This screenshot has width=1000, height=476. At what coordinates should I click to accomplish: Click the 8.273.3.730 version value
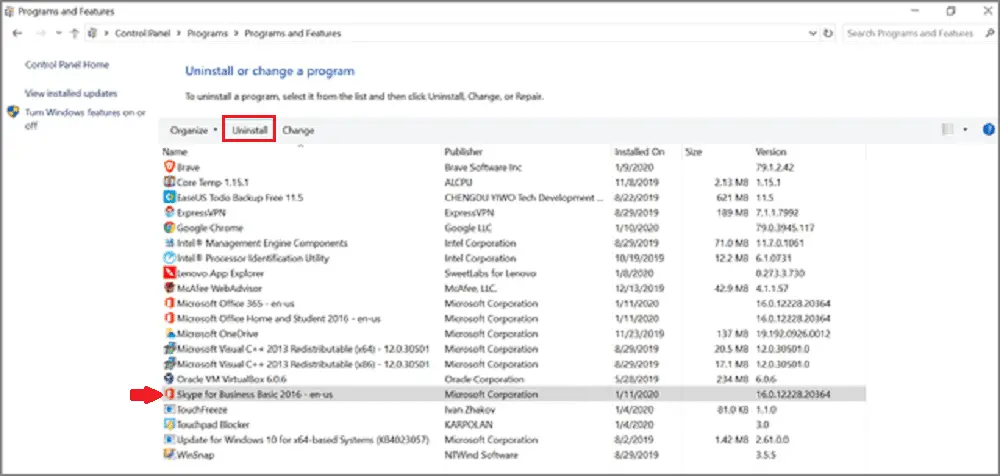click(x=780, y=273)
